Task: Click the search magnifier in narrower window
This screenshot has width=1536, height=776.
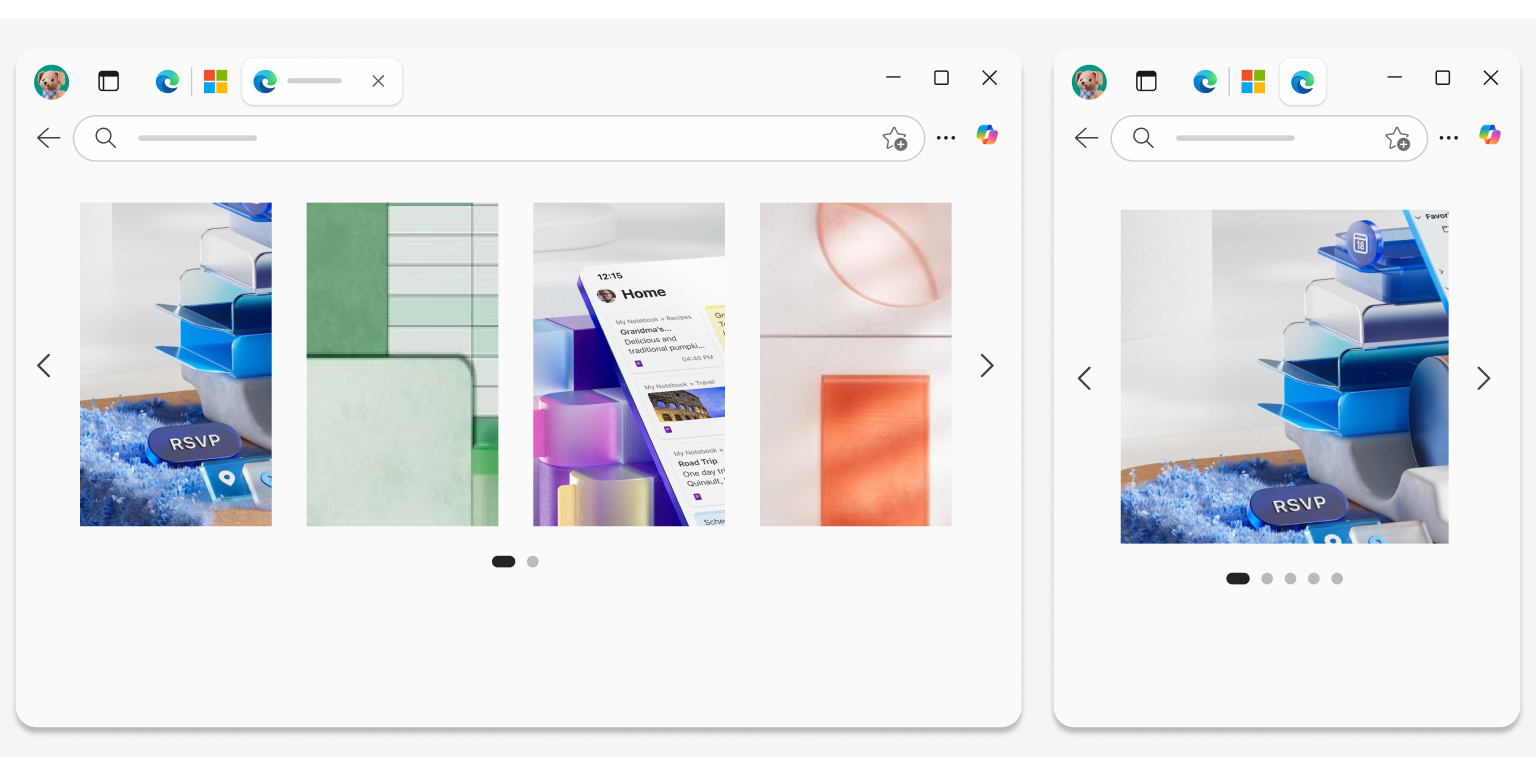Action: (1143, 138)
